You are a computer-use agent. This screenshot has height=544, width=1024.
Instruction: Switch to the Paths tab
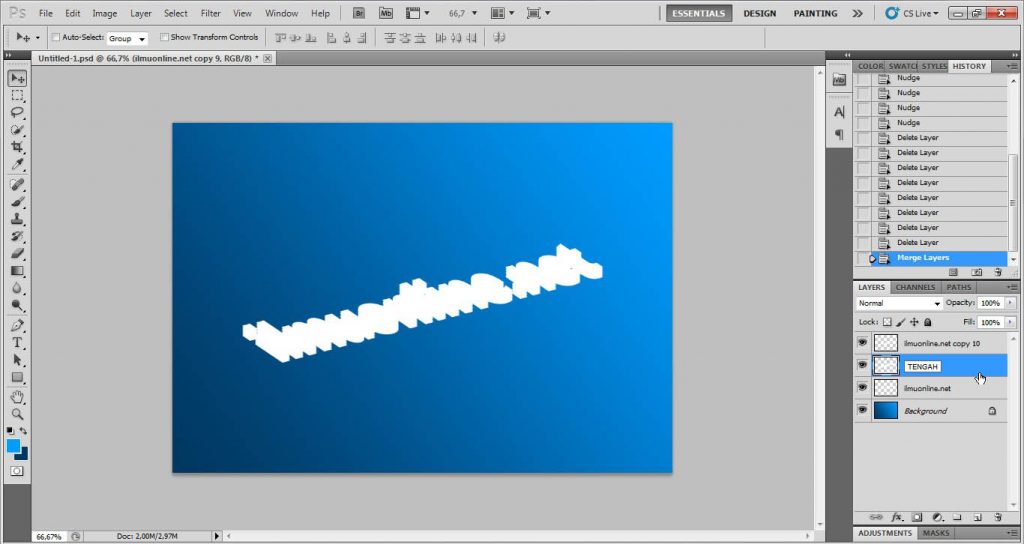click(959, 287)
